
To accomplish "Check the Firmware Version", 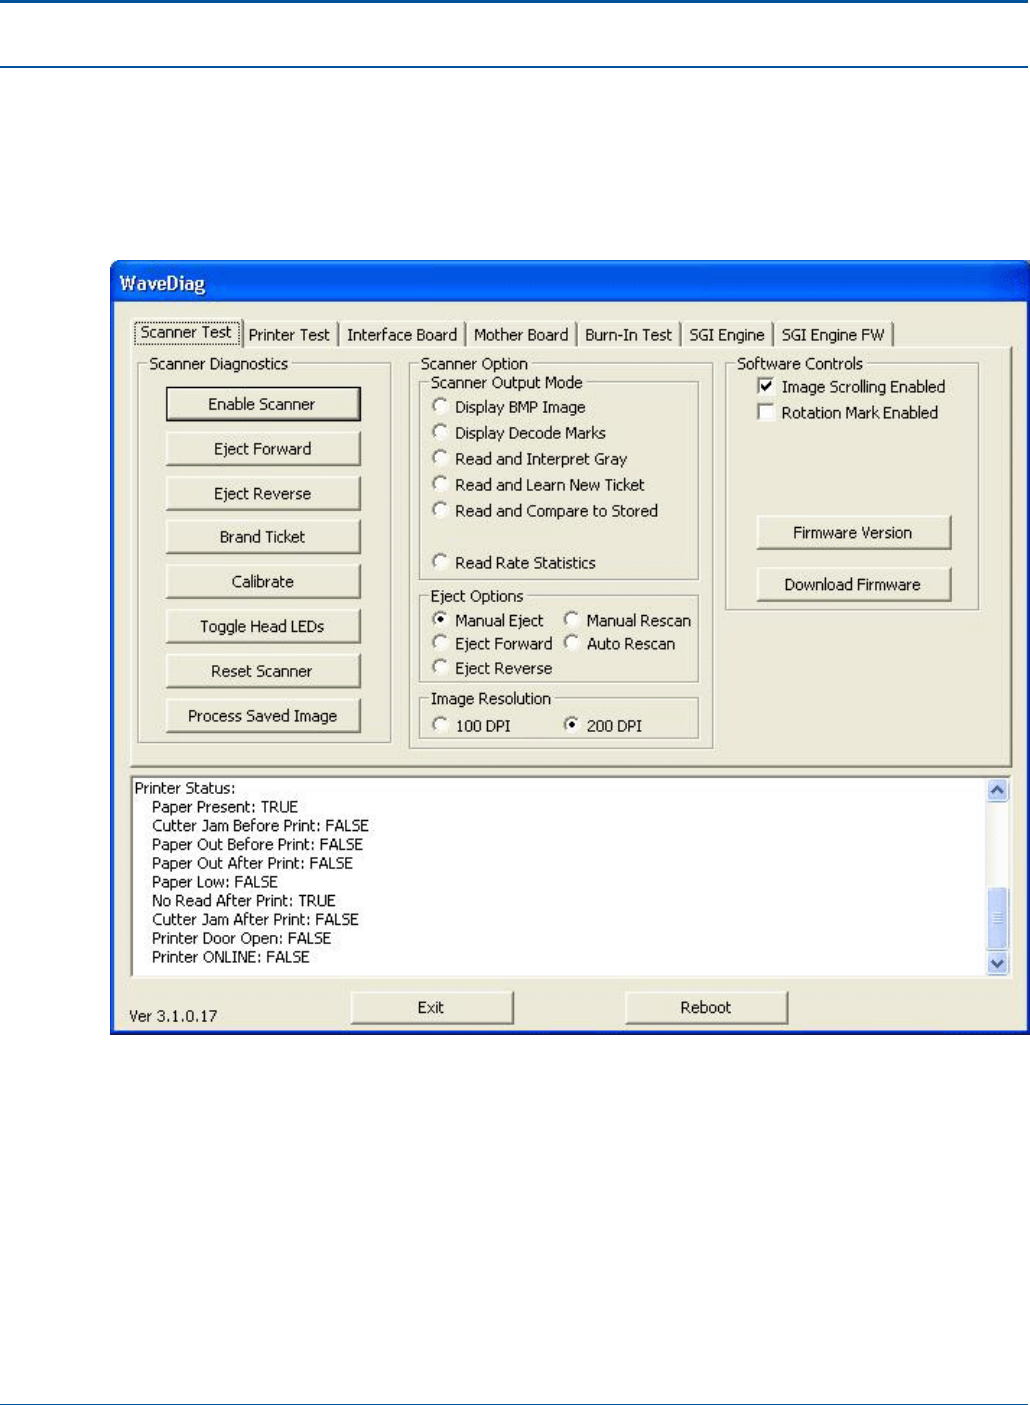I will click(x=853, y=533).
